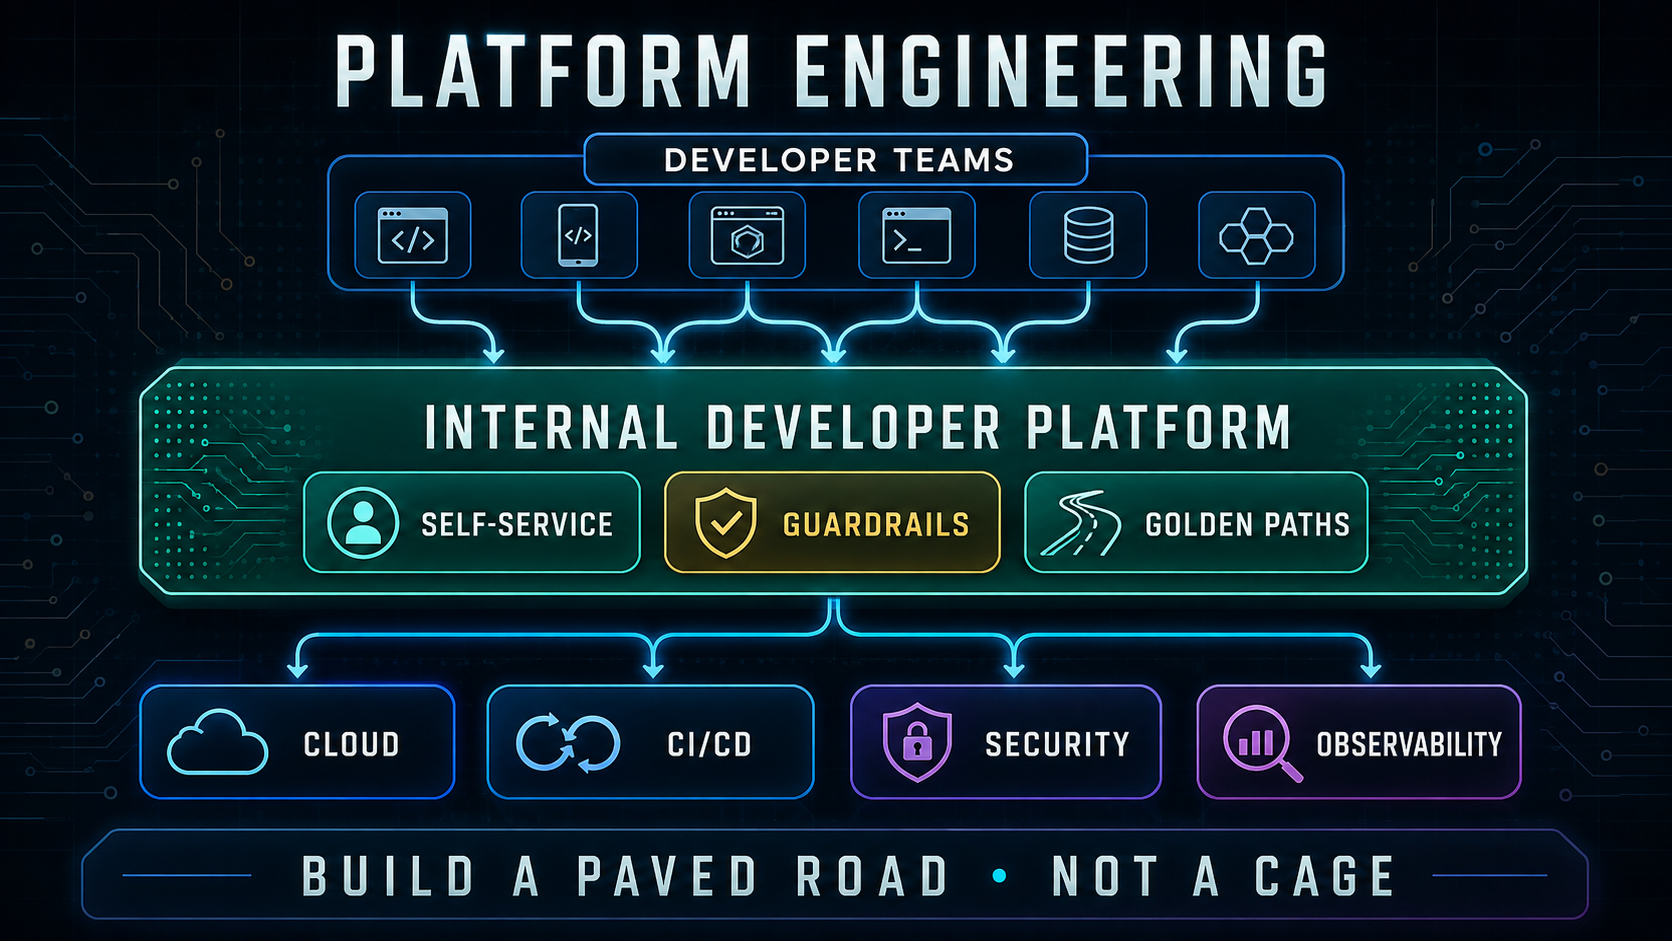Viewport: 1672px width, 941px height.
Task: Select the Observability text label
Action: pos(1409,744)
